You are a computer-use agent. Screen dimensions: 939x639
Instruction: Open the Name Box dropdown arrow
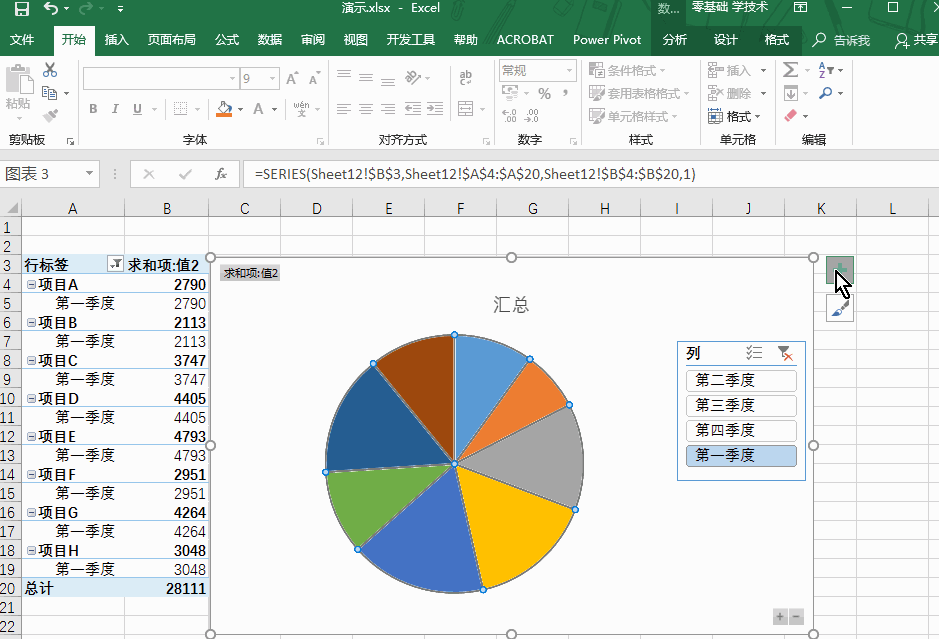pos(89,174)
